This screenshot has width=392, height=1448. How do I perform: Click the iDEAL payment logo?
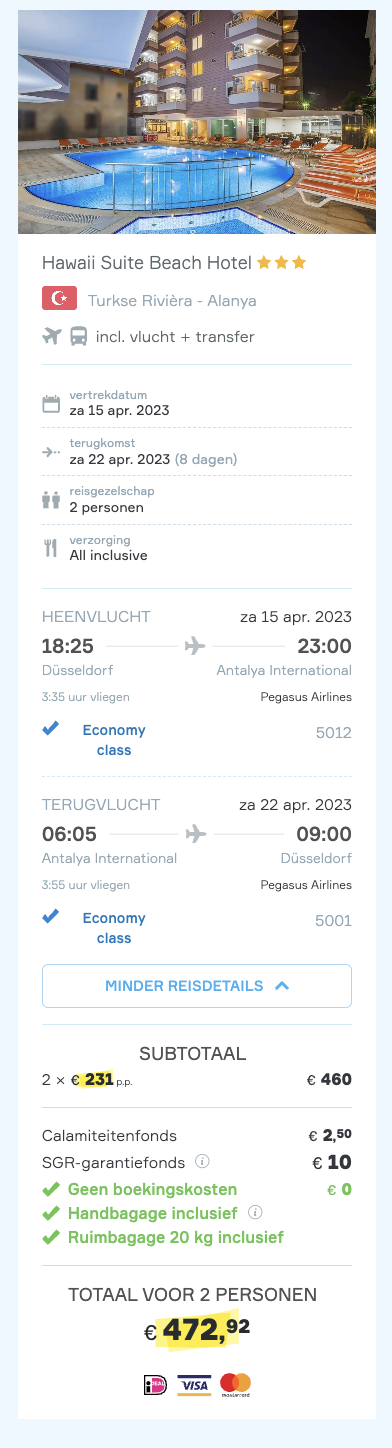coord(155,1385)
